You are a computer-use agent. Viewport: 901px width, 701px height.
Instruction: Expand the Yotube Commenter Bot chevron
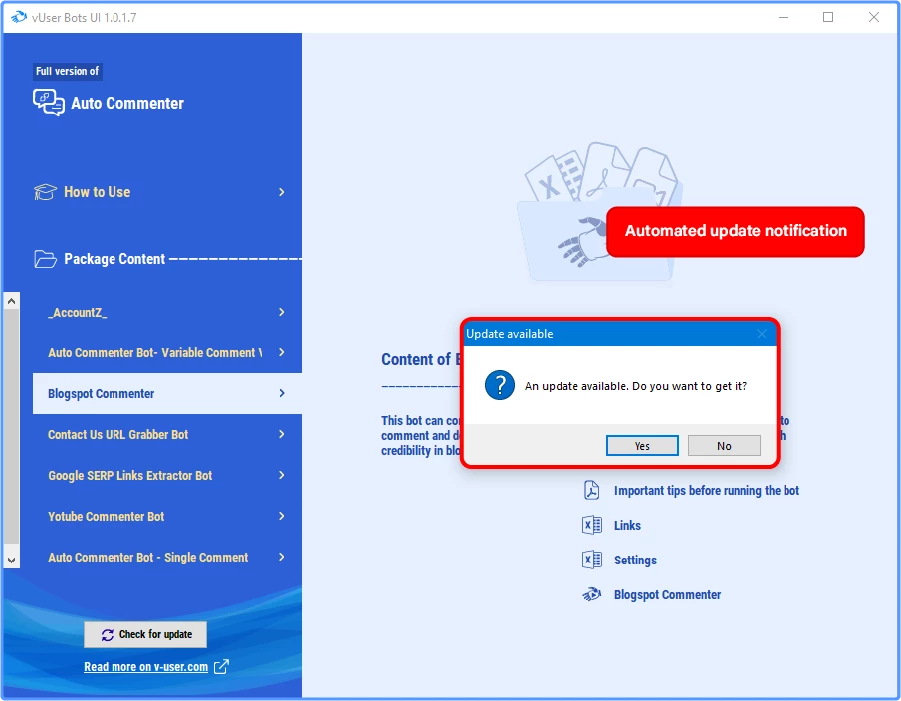click(282, 516)
